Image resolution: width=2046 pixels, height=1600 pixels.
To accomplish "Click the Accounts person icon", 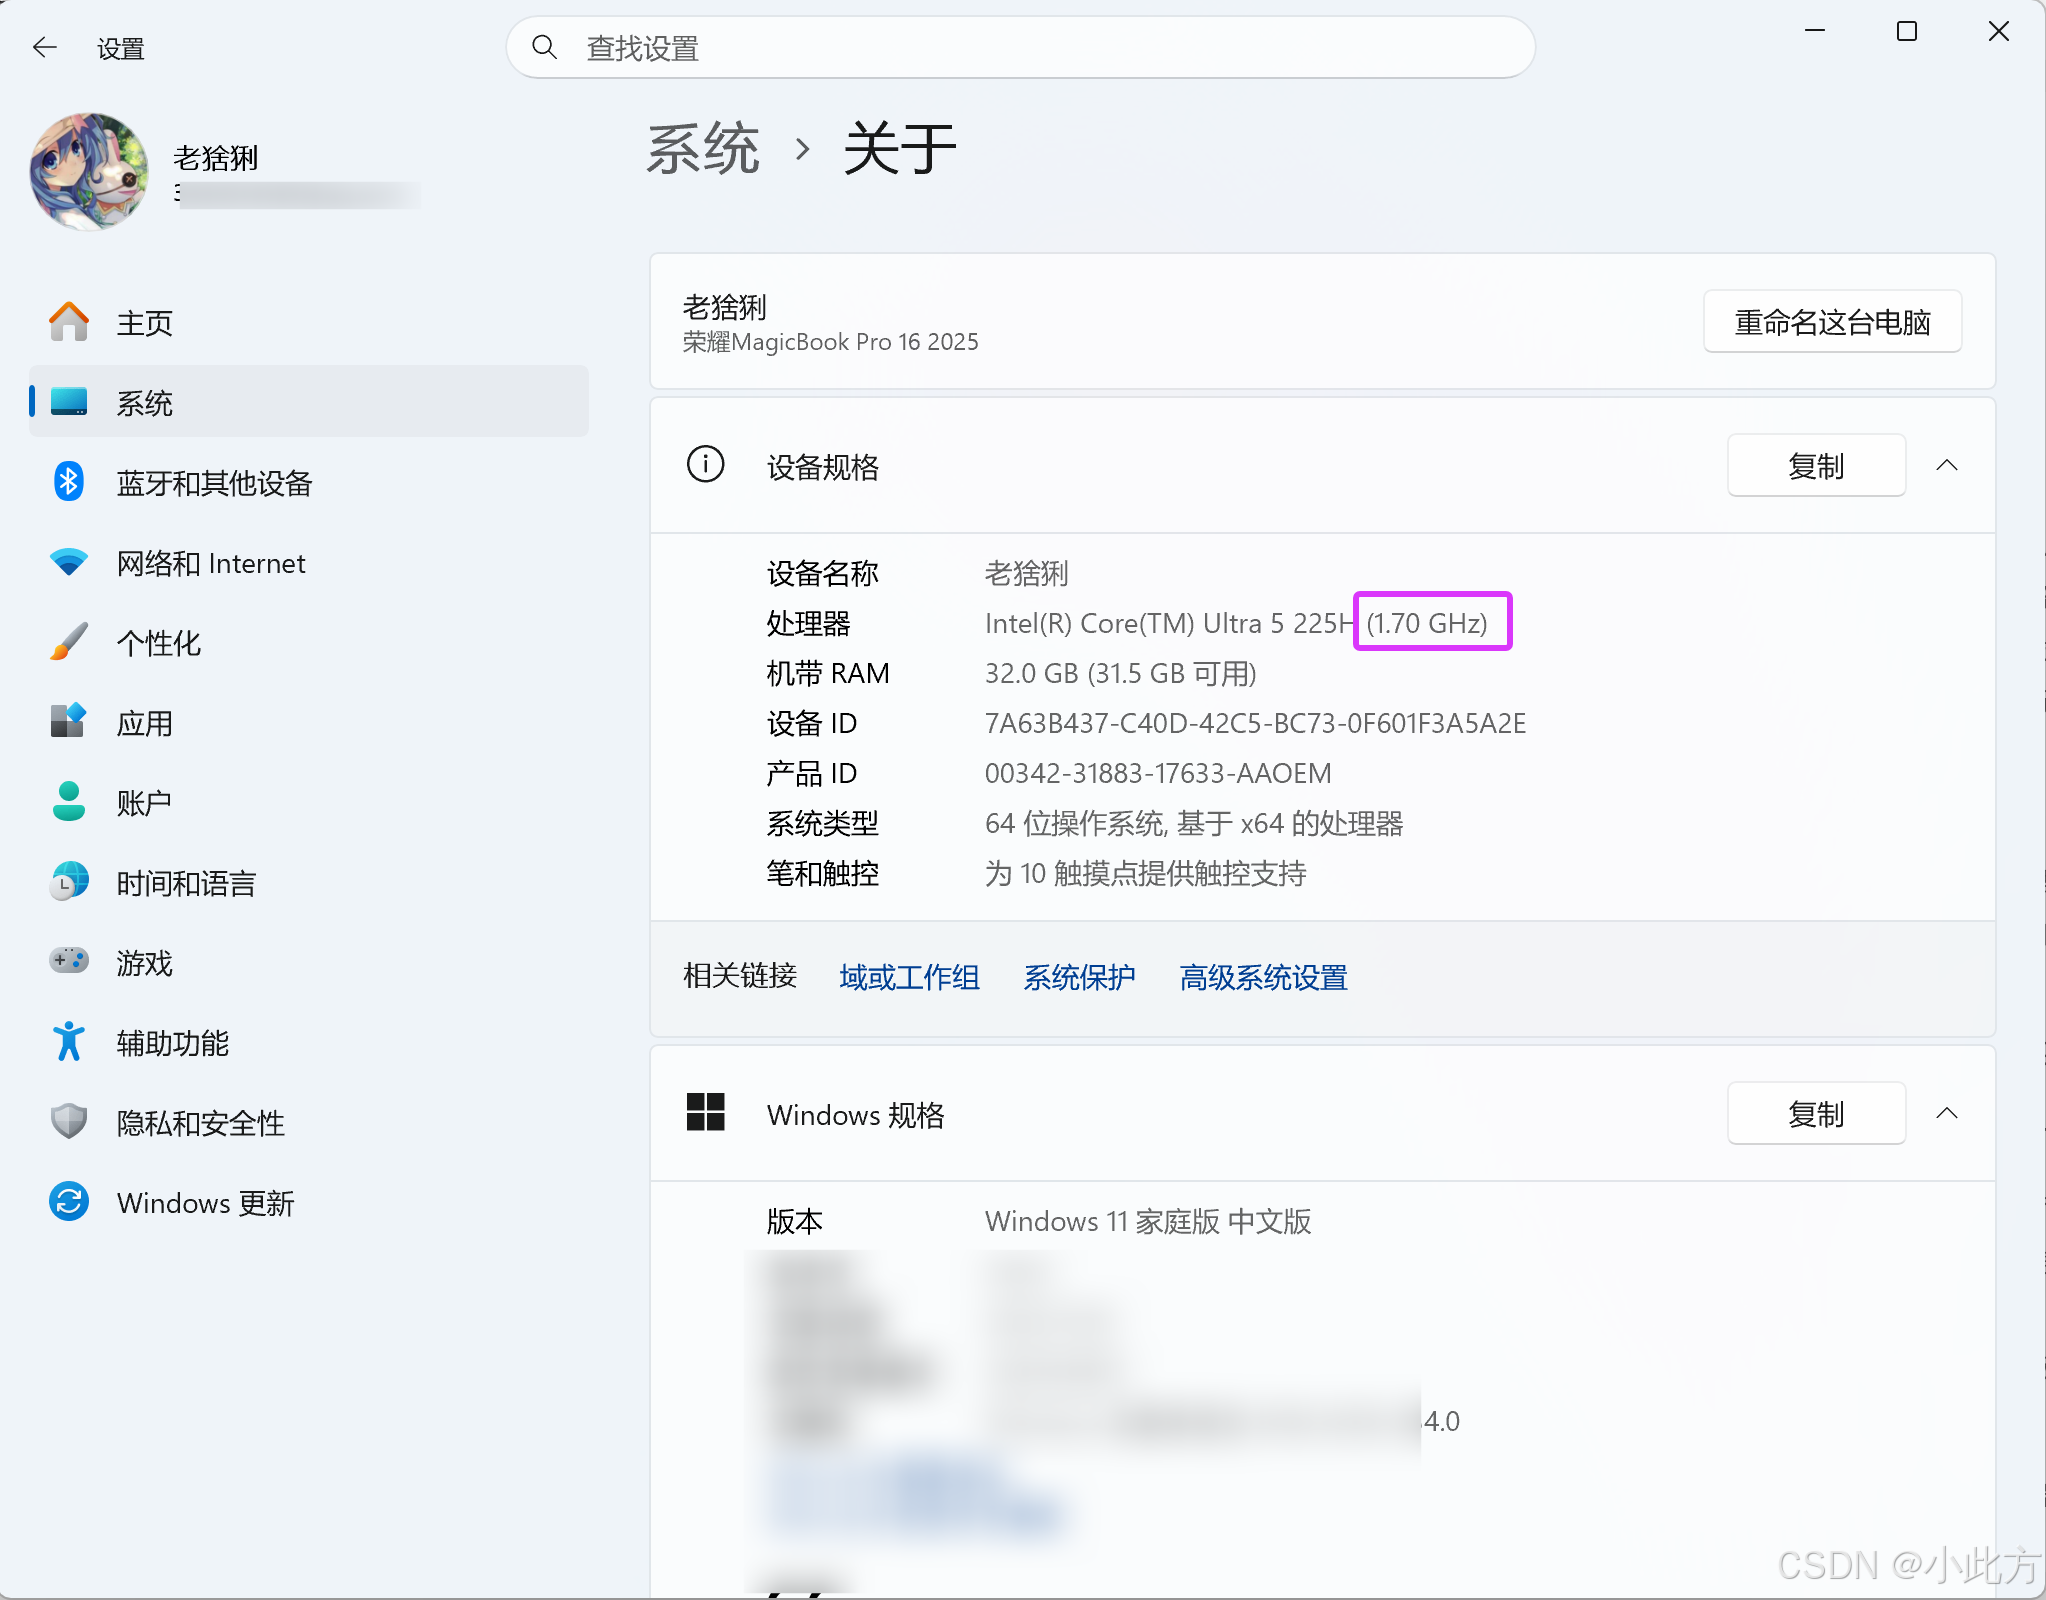I will point(69,802).
